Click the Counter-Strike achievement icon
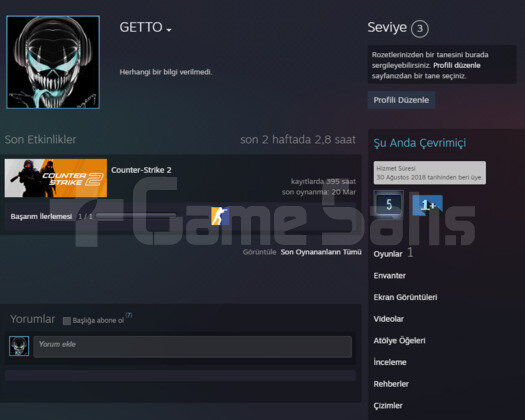Image resolution: width=525 pixels, height=420 pixels. point(220,216)
